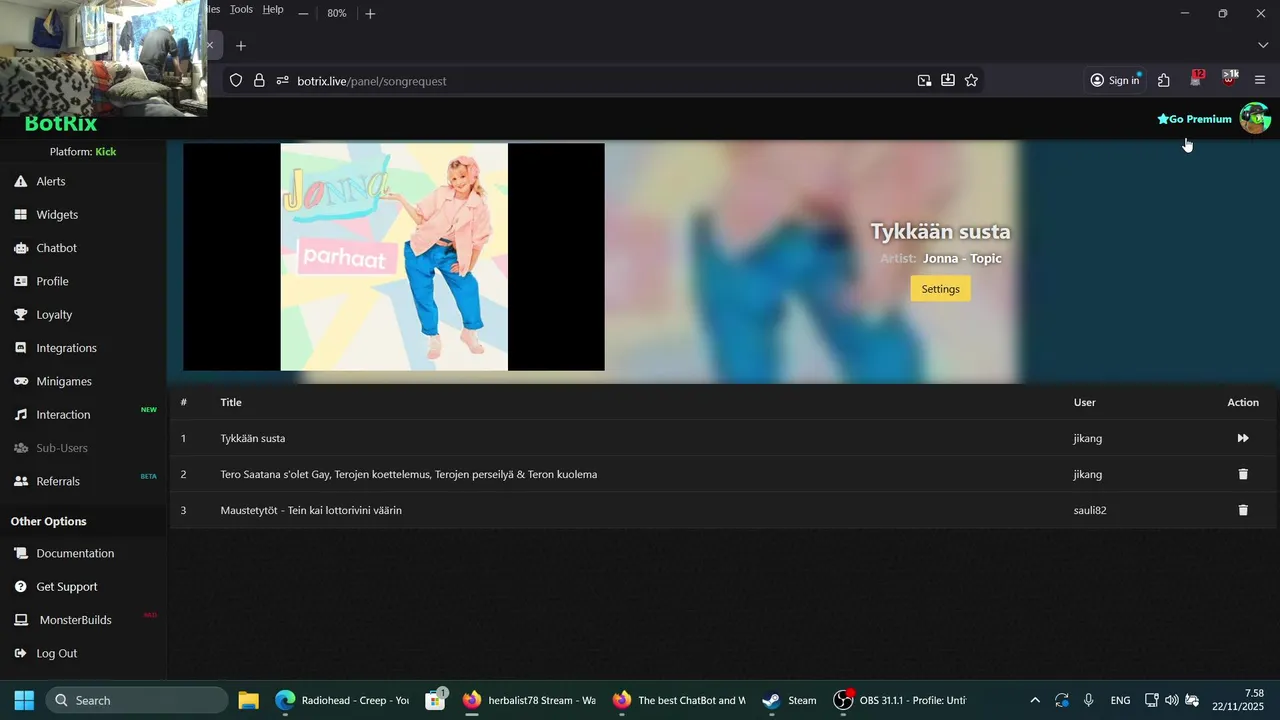Open a new browser tab
The width and height of the screenshot is (1280, 720).
tap(241, 46)
